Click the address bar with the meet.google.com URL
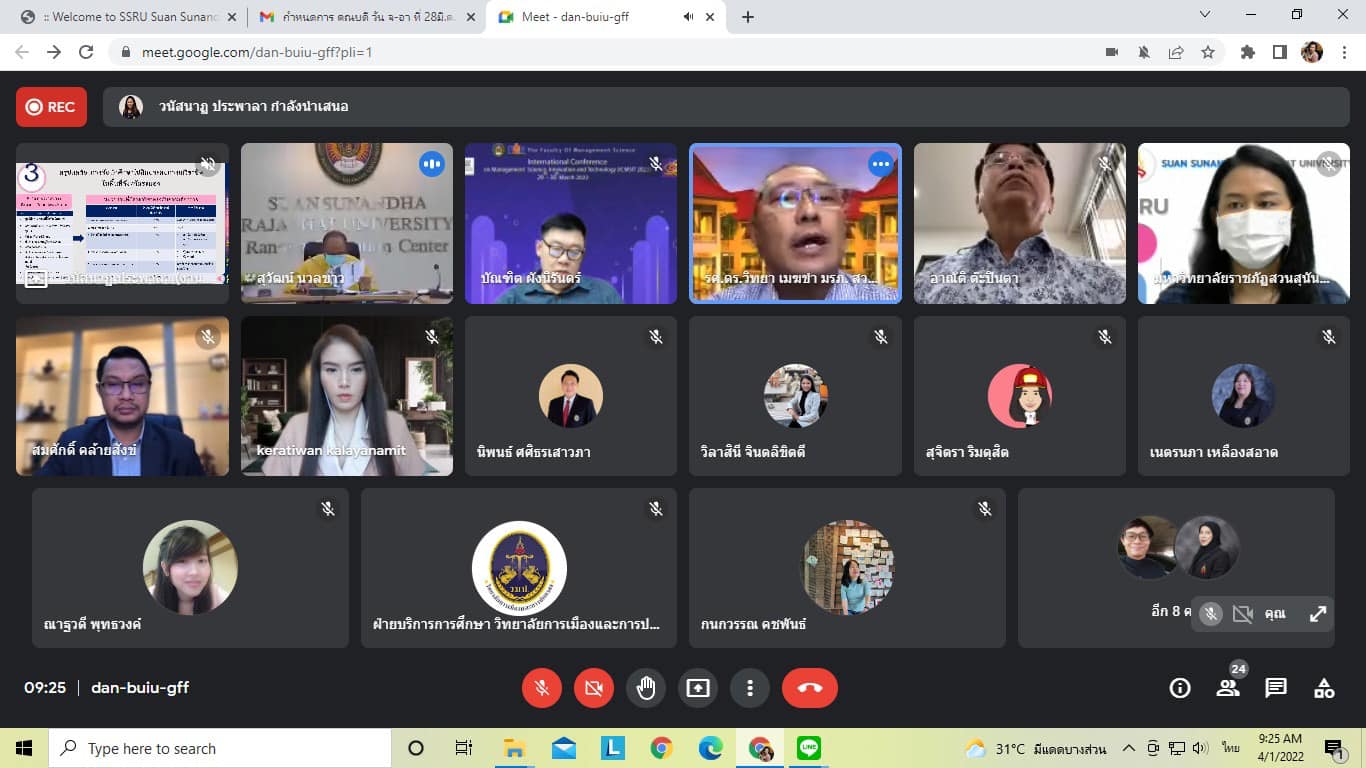Screen dimensions: 1366x768 600,52
